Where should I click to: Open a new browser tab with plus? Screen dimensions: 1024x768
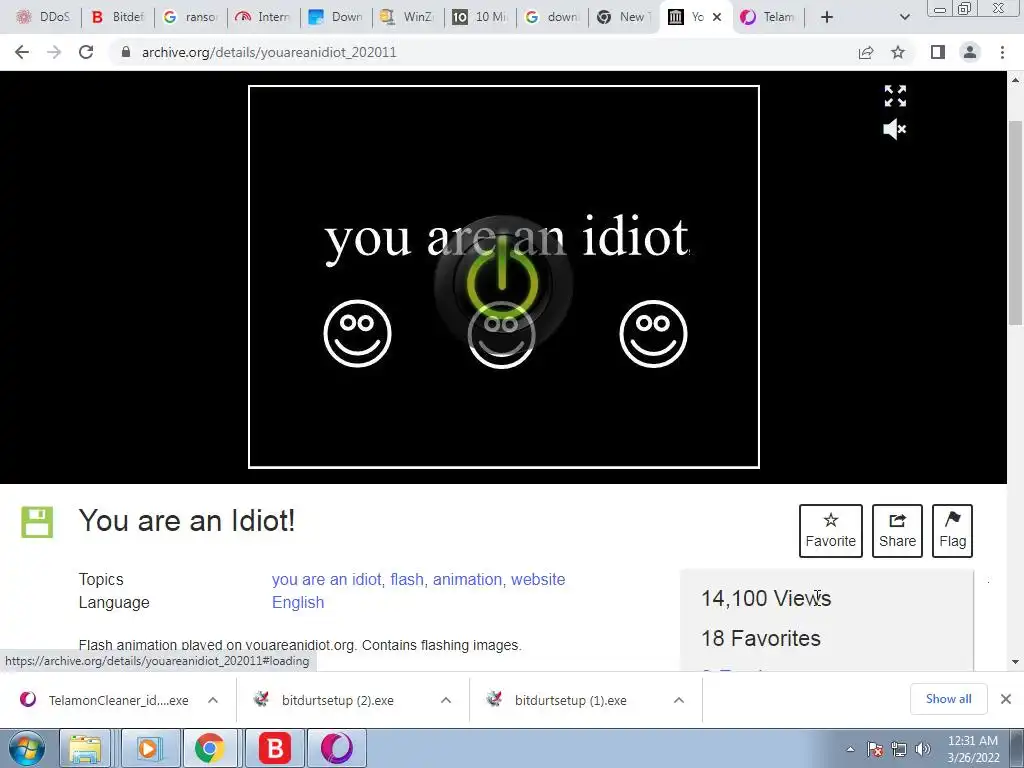(827, 17)
